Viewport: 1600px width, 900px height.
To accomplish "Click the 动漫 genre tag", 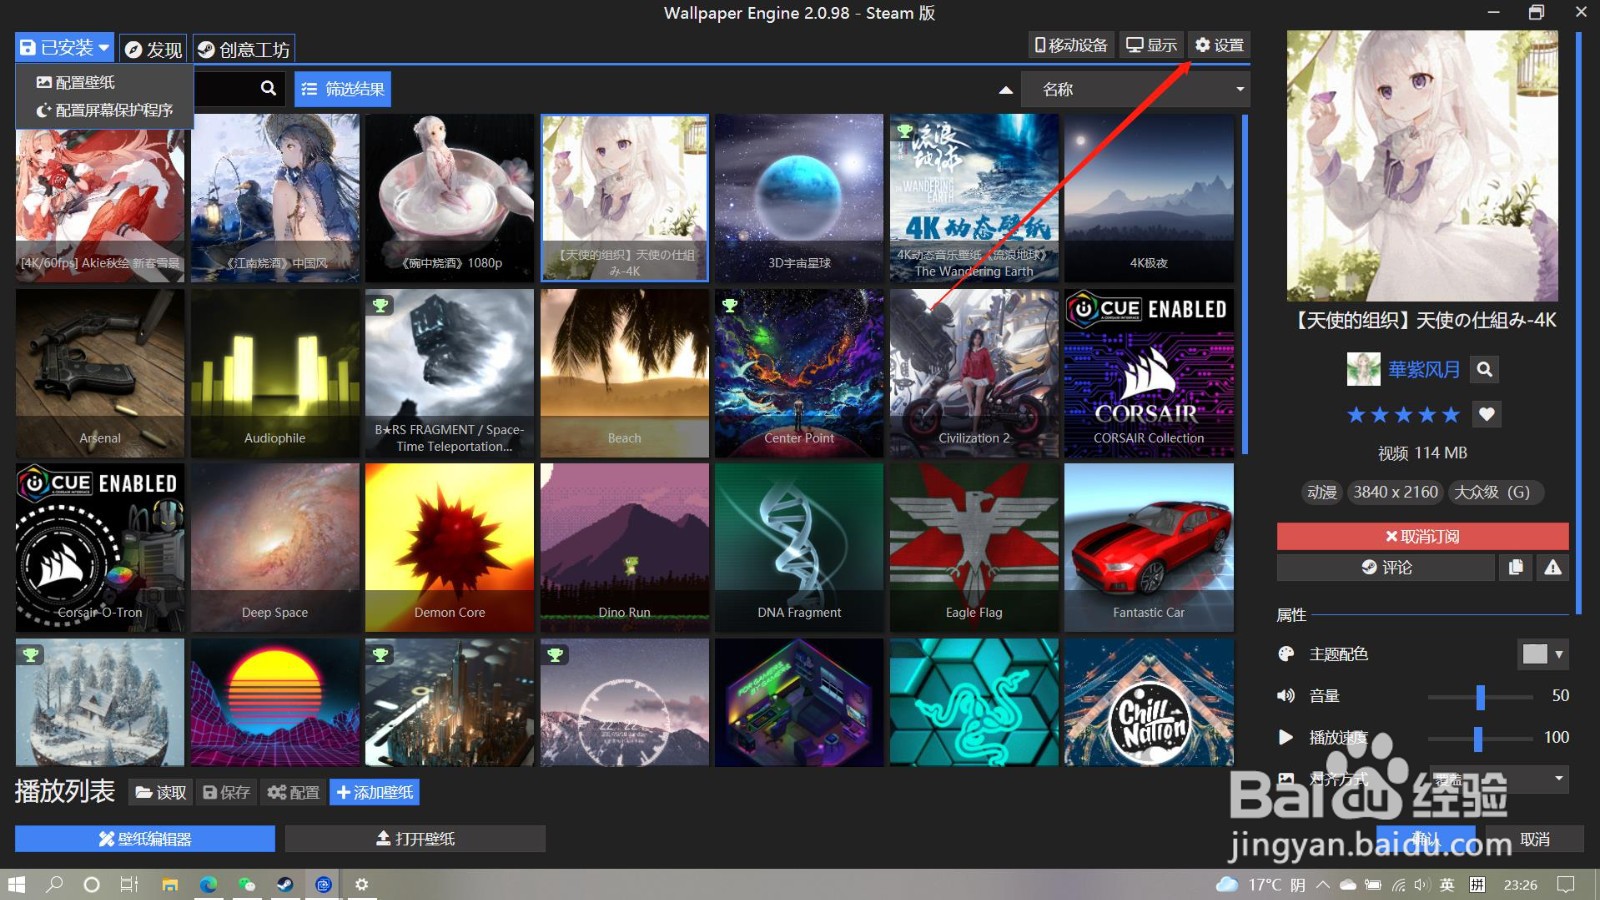I will tap(1322, 492).
